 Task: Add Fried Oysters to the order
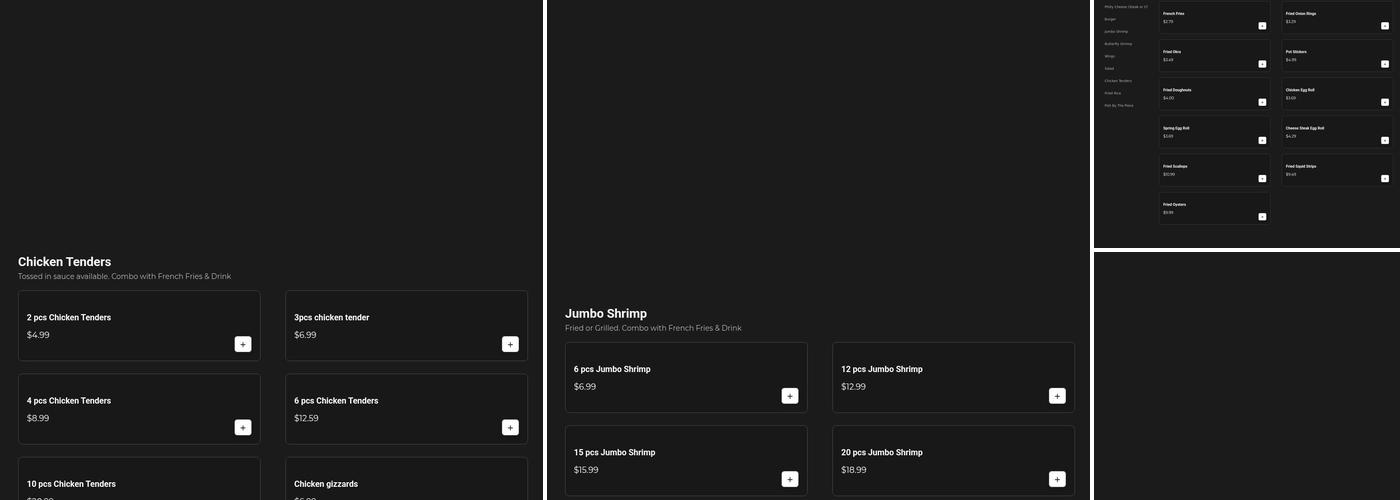click(x=1262, y=217)
